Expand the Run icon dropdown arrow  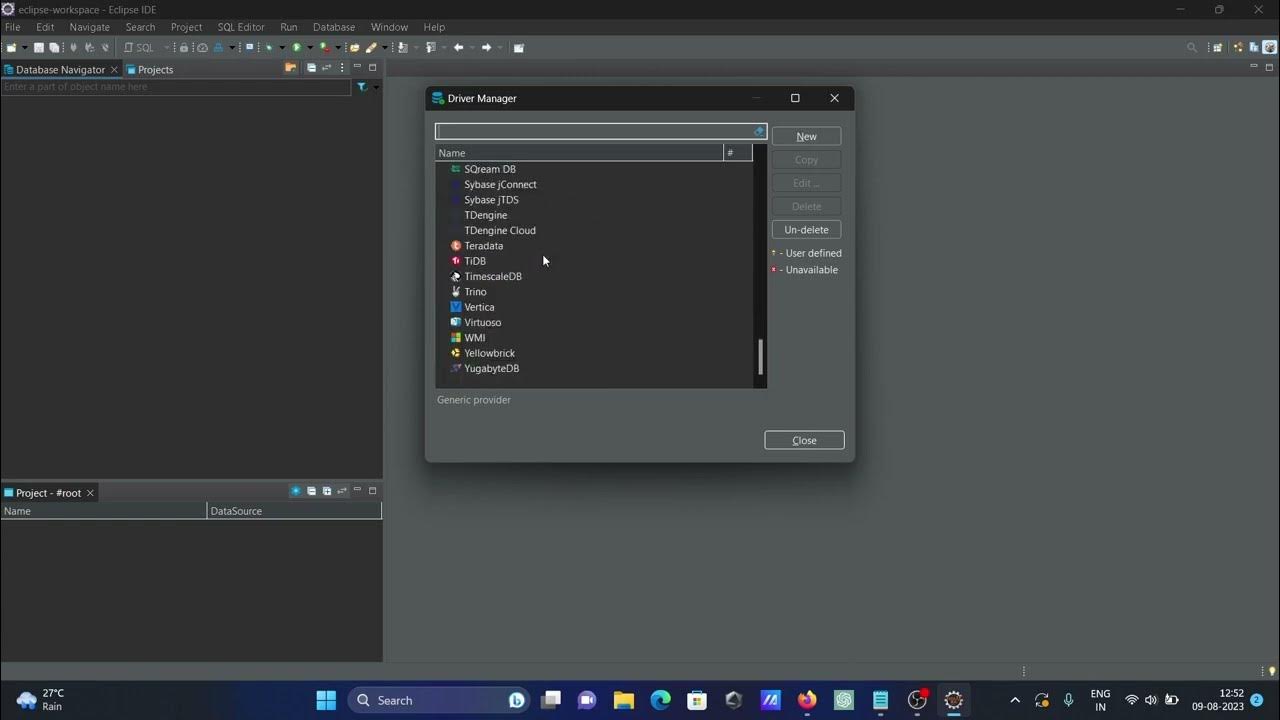pyautogui.click(x=310, y=47)
